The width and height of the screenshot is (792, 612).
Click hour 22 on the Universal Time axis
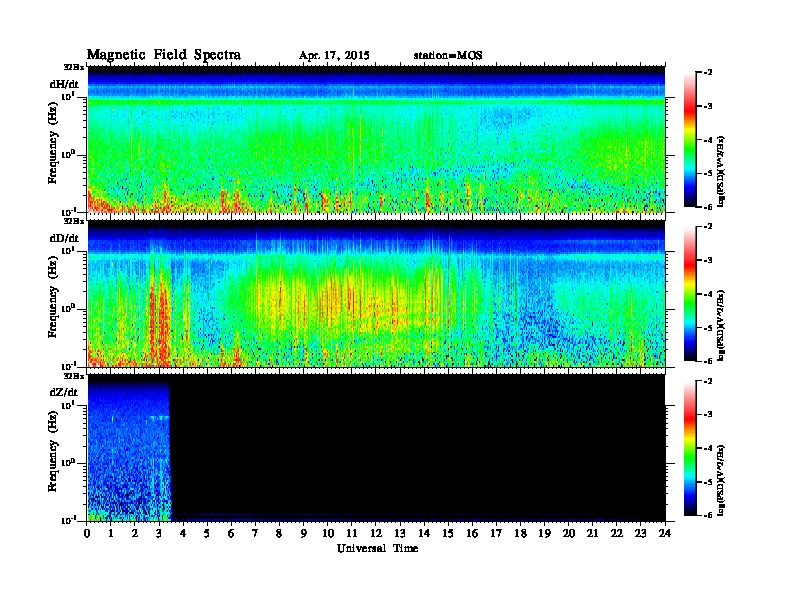617,533
